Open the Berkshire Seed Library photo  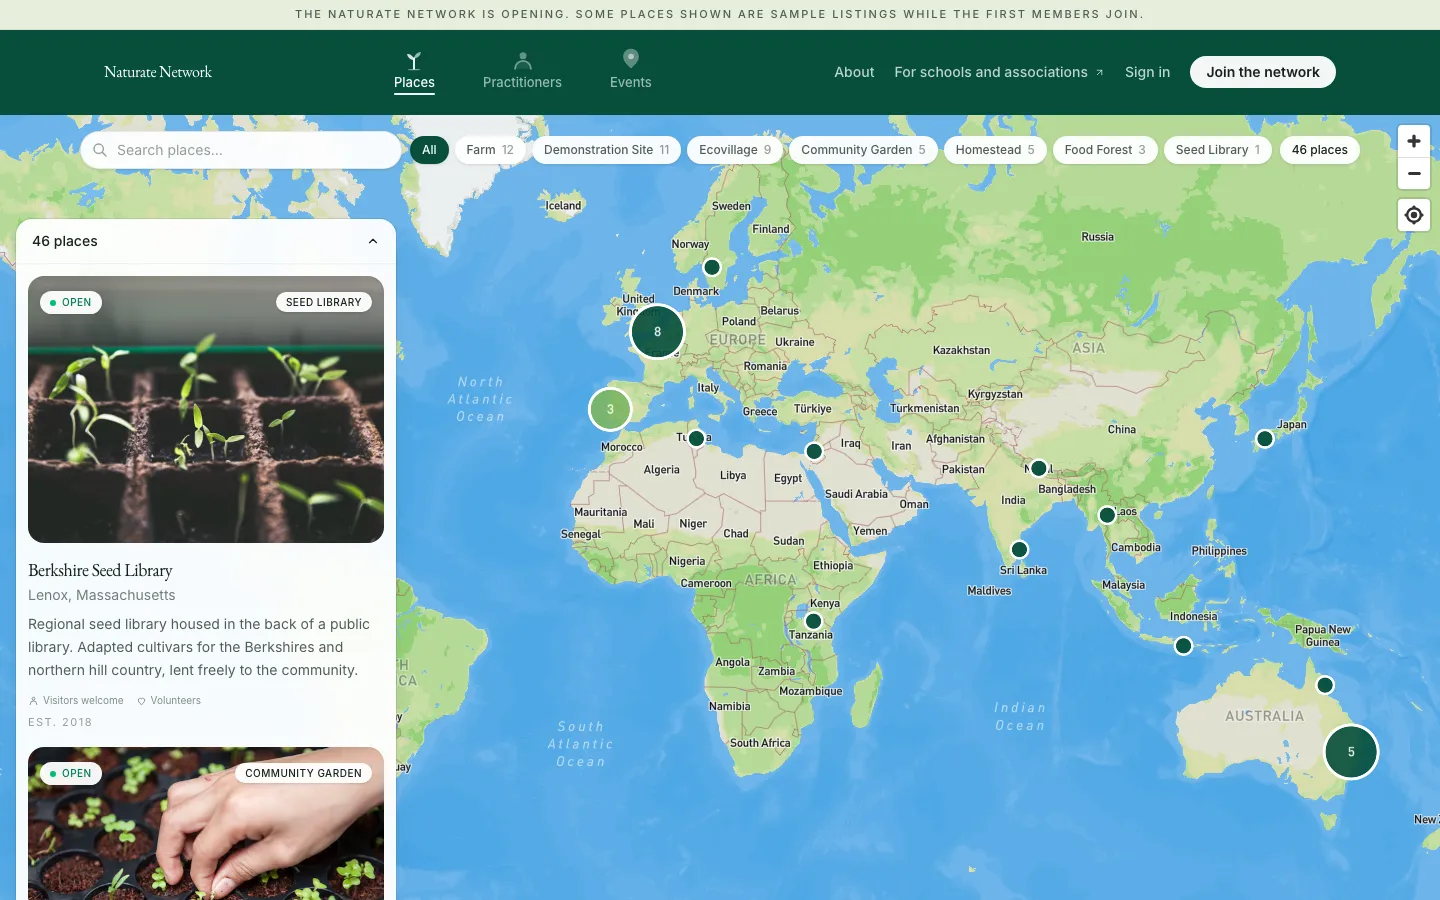click(206, 409)
